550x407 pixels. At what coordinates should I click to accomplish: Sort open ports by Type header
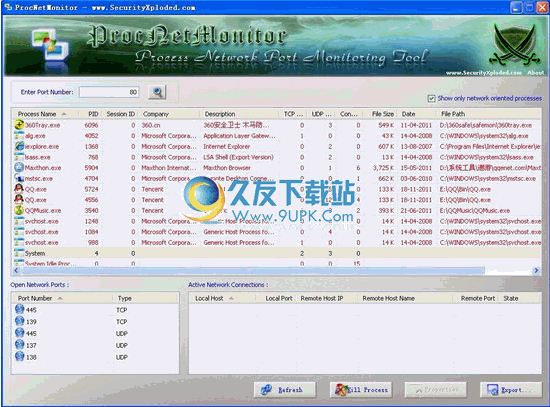(145, 298)
